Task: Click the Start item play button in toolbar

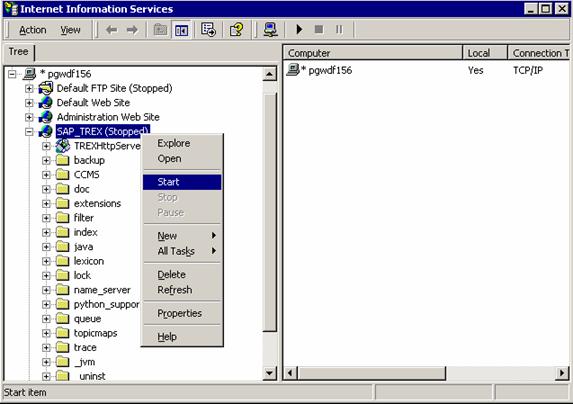Action: click(x=299, y=29)
